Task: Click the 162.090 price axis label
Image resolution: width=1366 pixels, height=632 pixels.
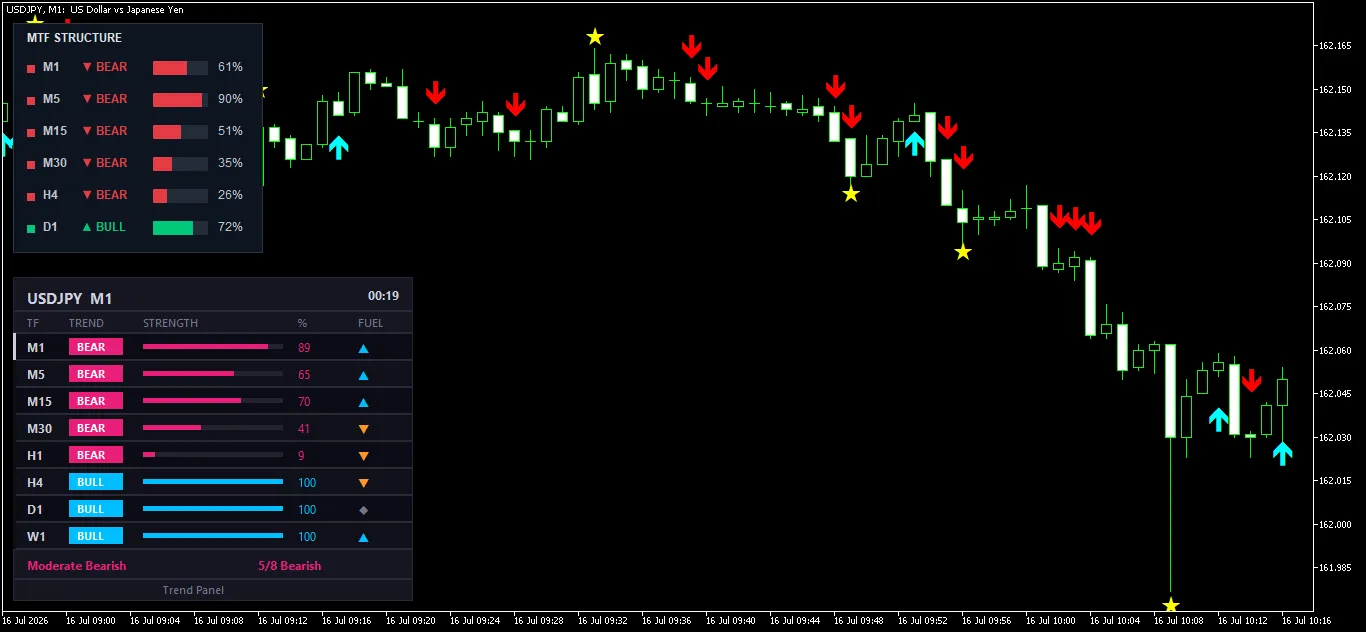Action: [x=1336, y=264]
